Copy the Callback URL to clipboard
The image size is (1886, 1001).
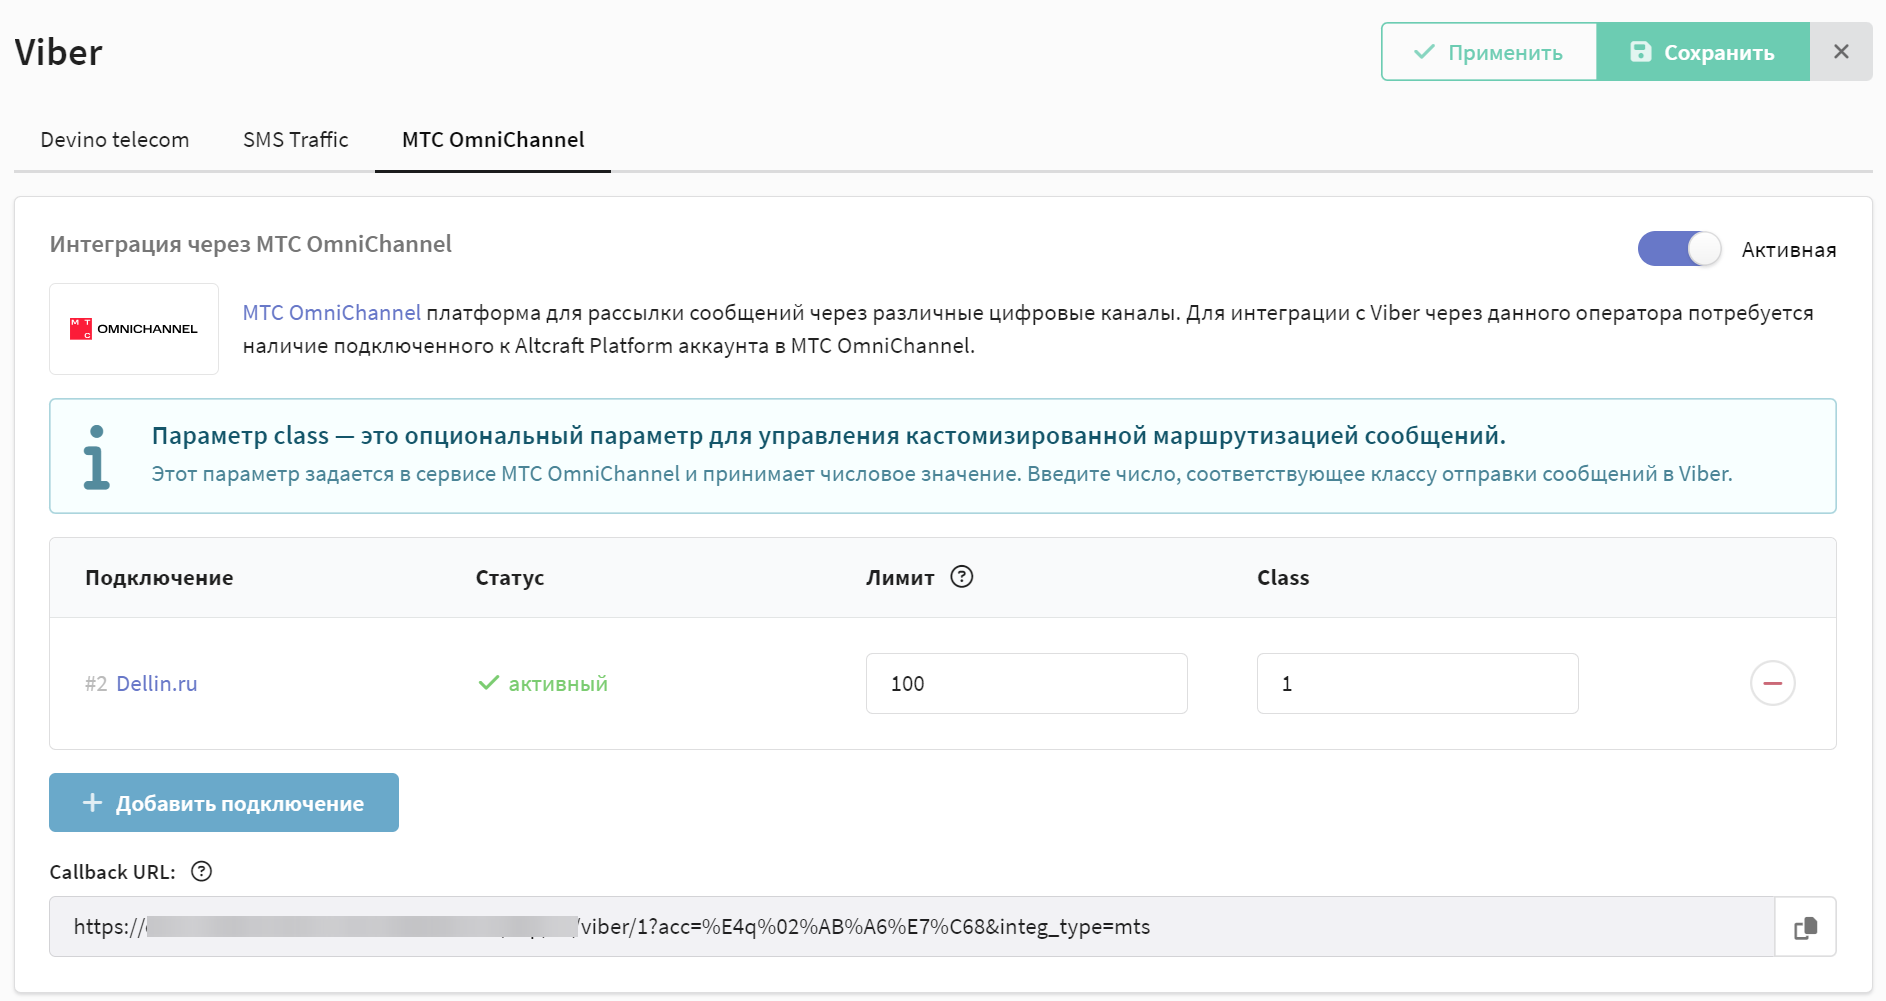coord(1806,927)
